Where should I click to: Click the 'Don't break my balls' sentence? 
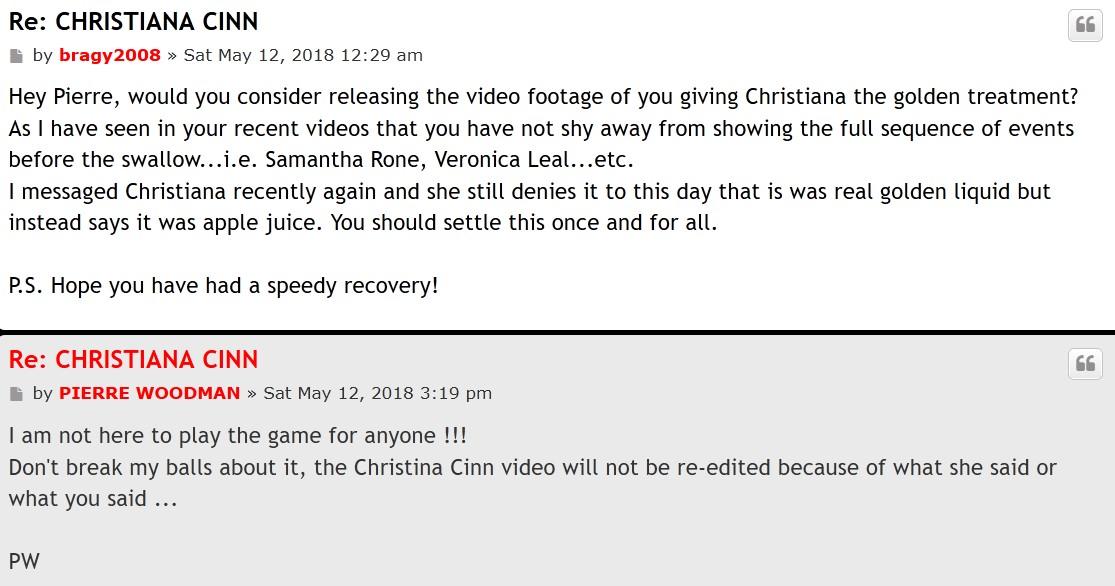[533, 467]
